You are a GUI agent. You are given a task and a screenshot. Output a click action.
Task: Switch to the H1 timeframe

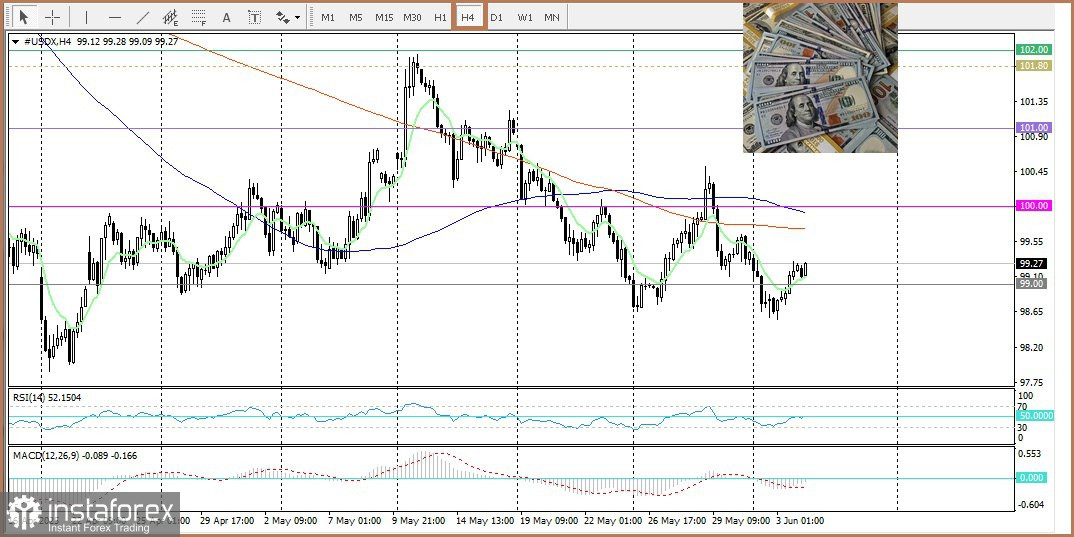(x=440, y=17)
